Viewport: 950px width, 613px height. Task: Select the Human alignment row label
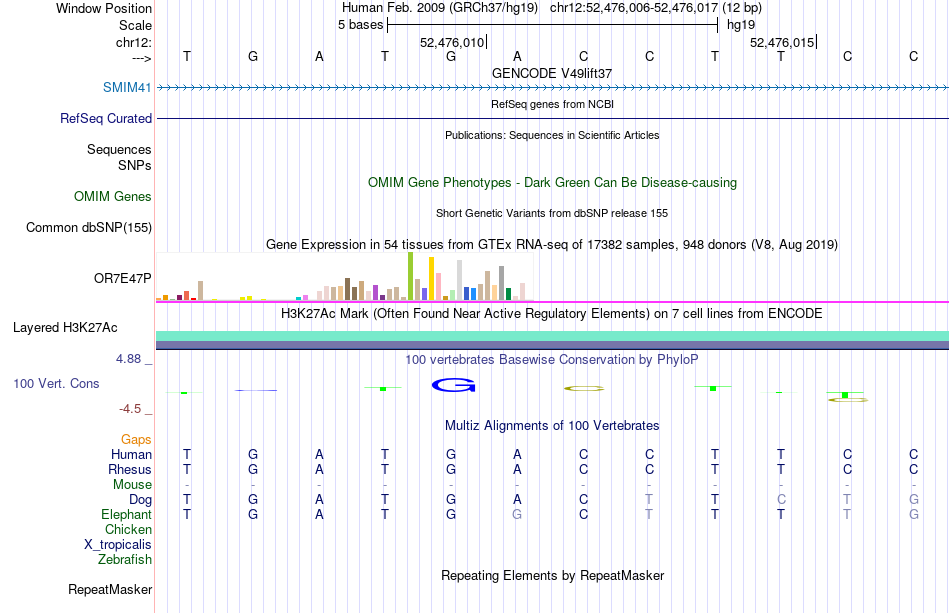[131, 454]
